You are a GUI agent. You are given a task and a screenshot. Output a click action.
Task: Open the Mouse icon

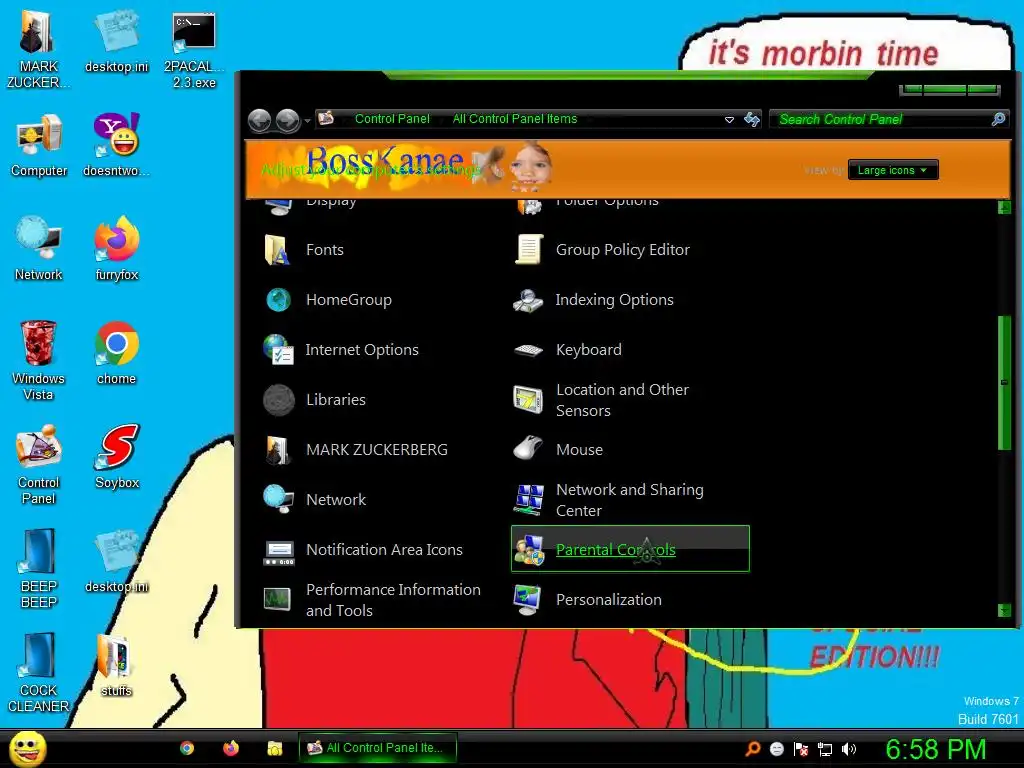[528, 449]
